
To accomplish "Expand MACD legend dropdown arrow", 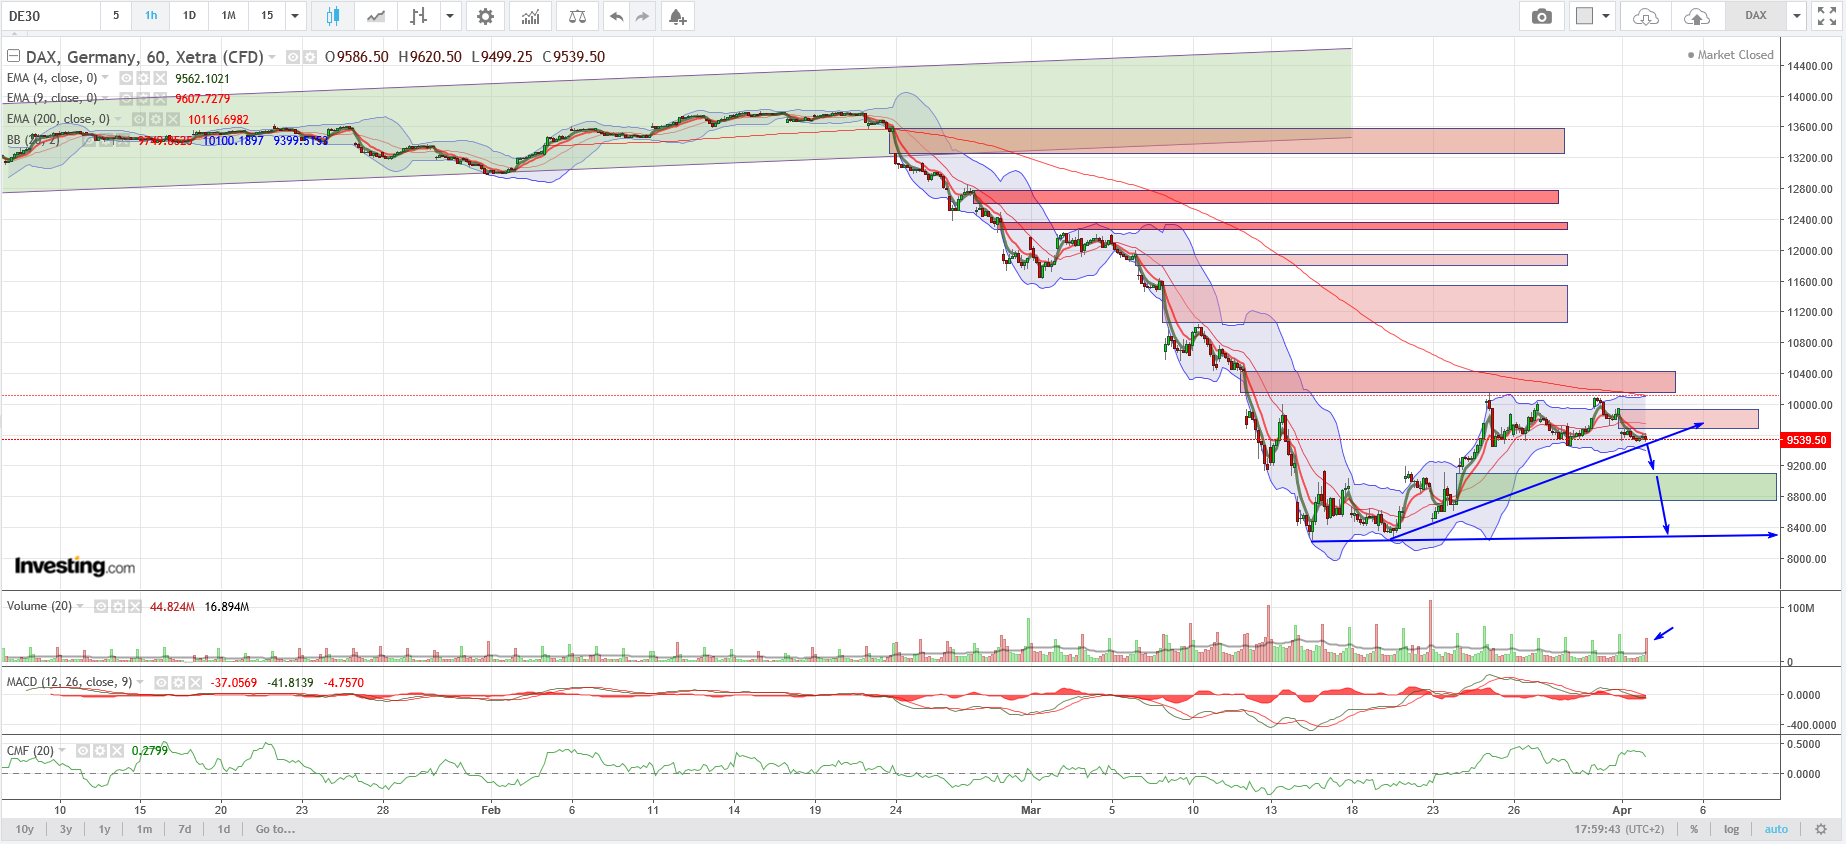I will [140, 683].
